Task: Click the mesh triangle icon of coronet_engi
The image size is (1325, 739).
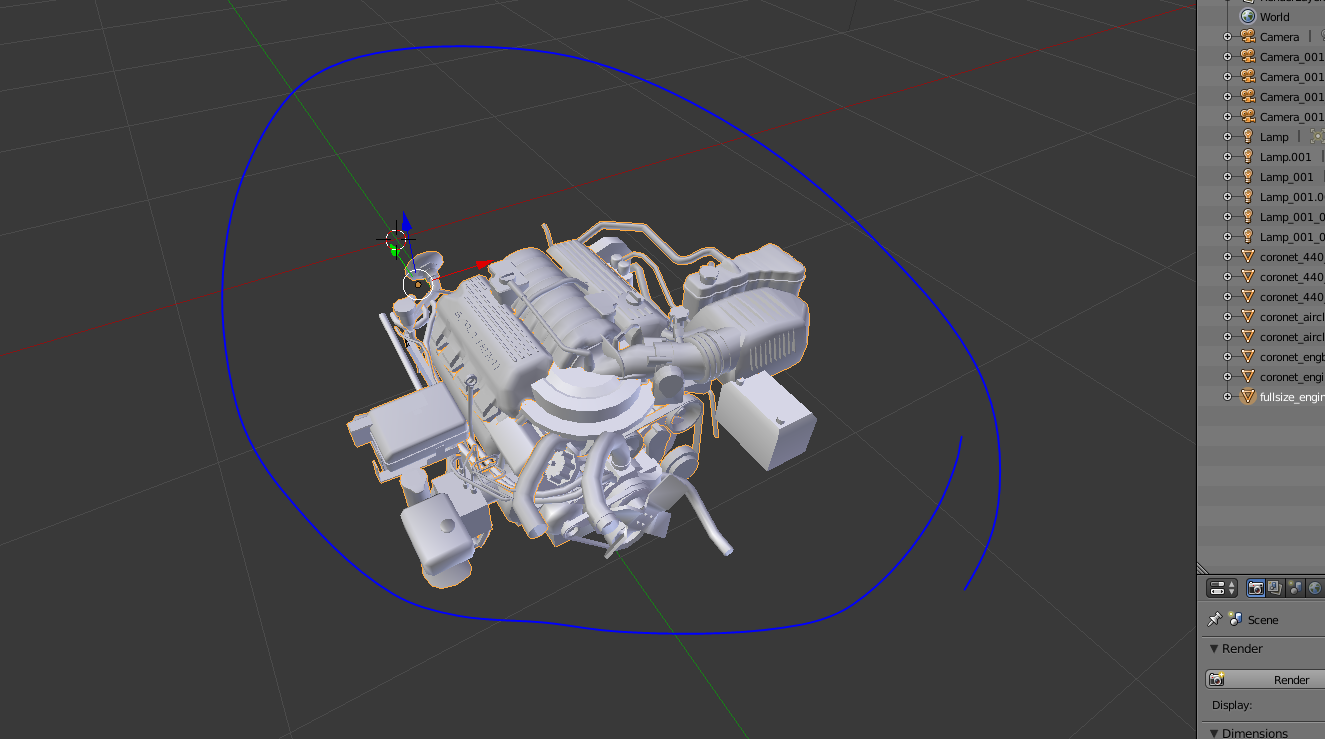Action: [1248, 376]
